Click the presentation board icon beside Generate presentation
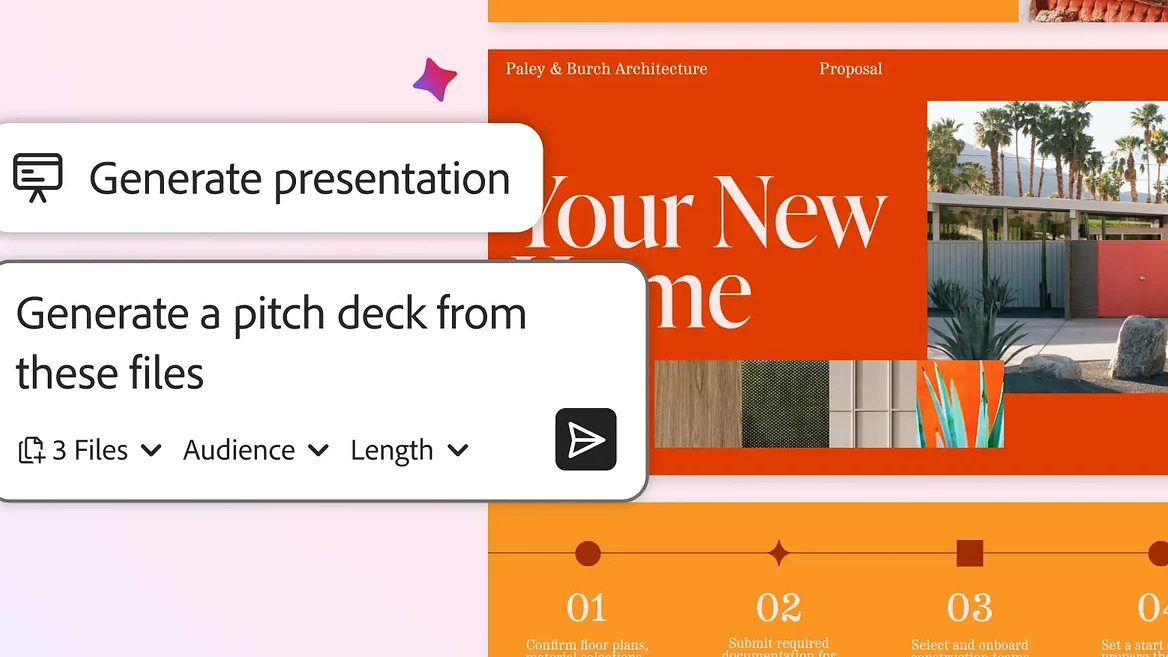The width and height of the screenshot is (1168, 657). point(38,179)
